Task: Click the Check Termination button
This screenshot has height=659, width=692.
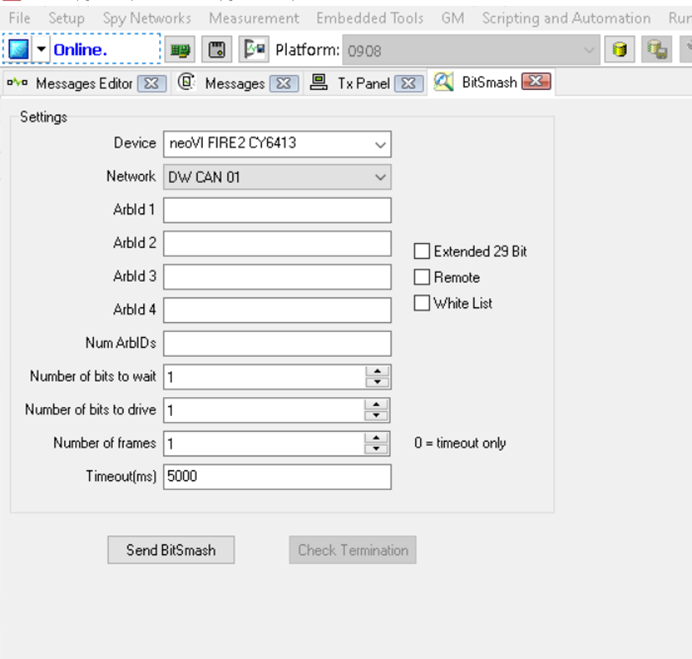Action: click(x=353, y=550)
